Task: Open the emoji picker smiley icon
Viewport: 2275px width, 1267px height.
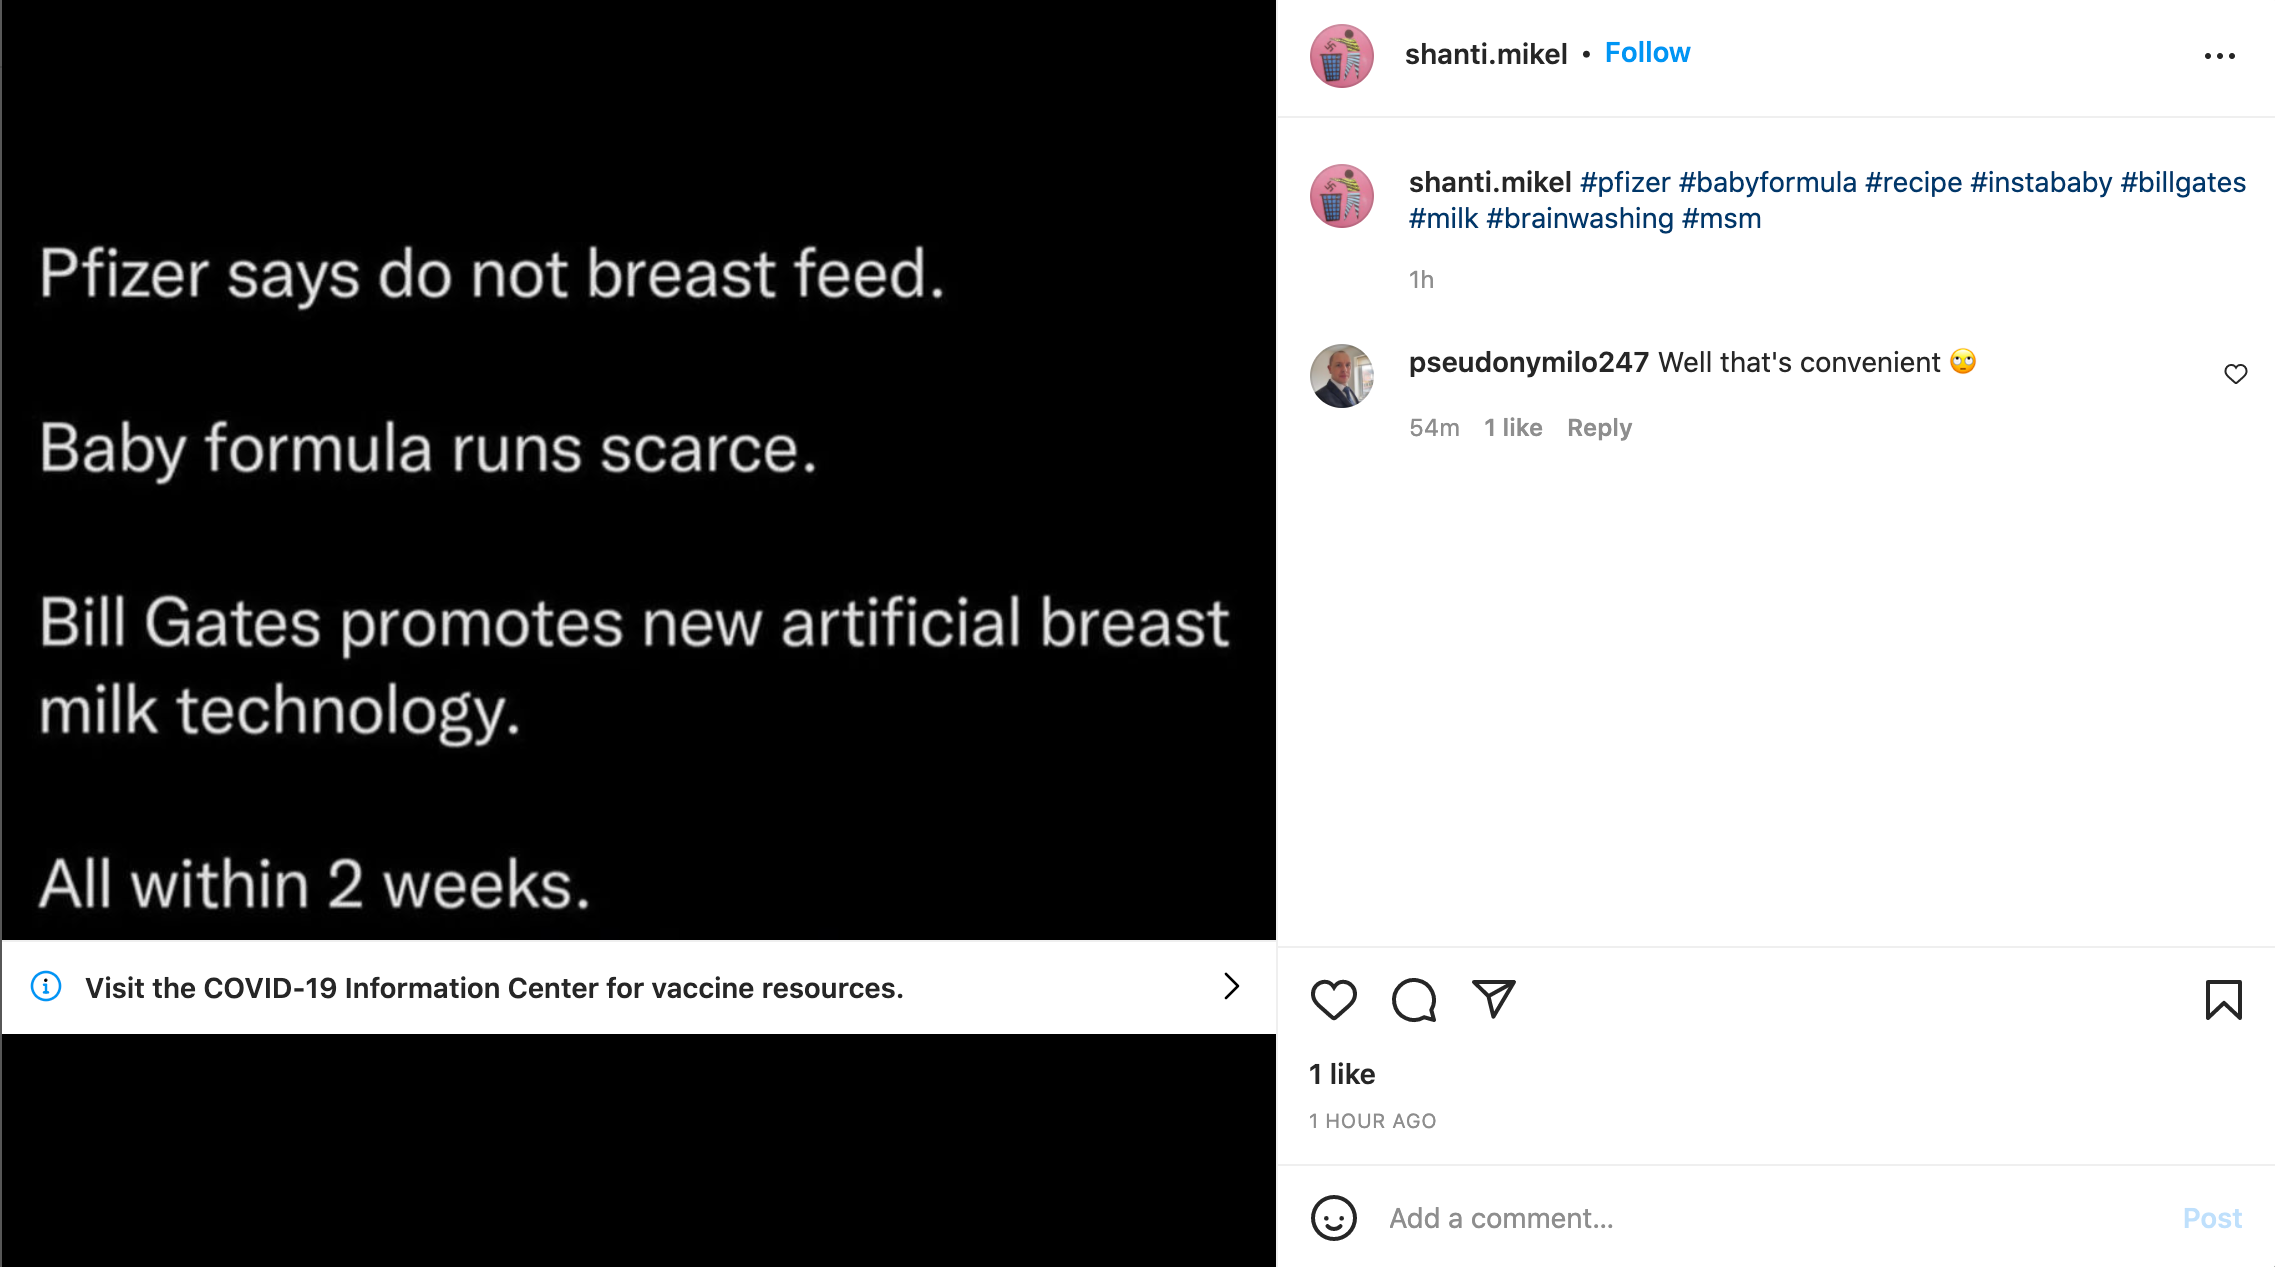Action: click(x=1333, y=1218)
